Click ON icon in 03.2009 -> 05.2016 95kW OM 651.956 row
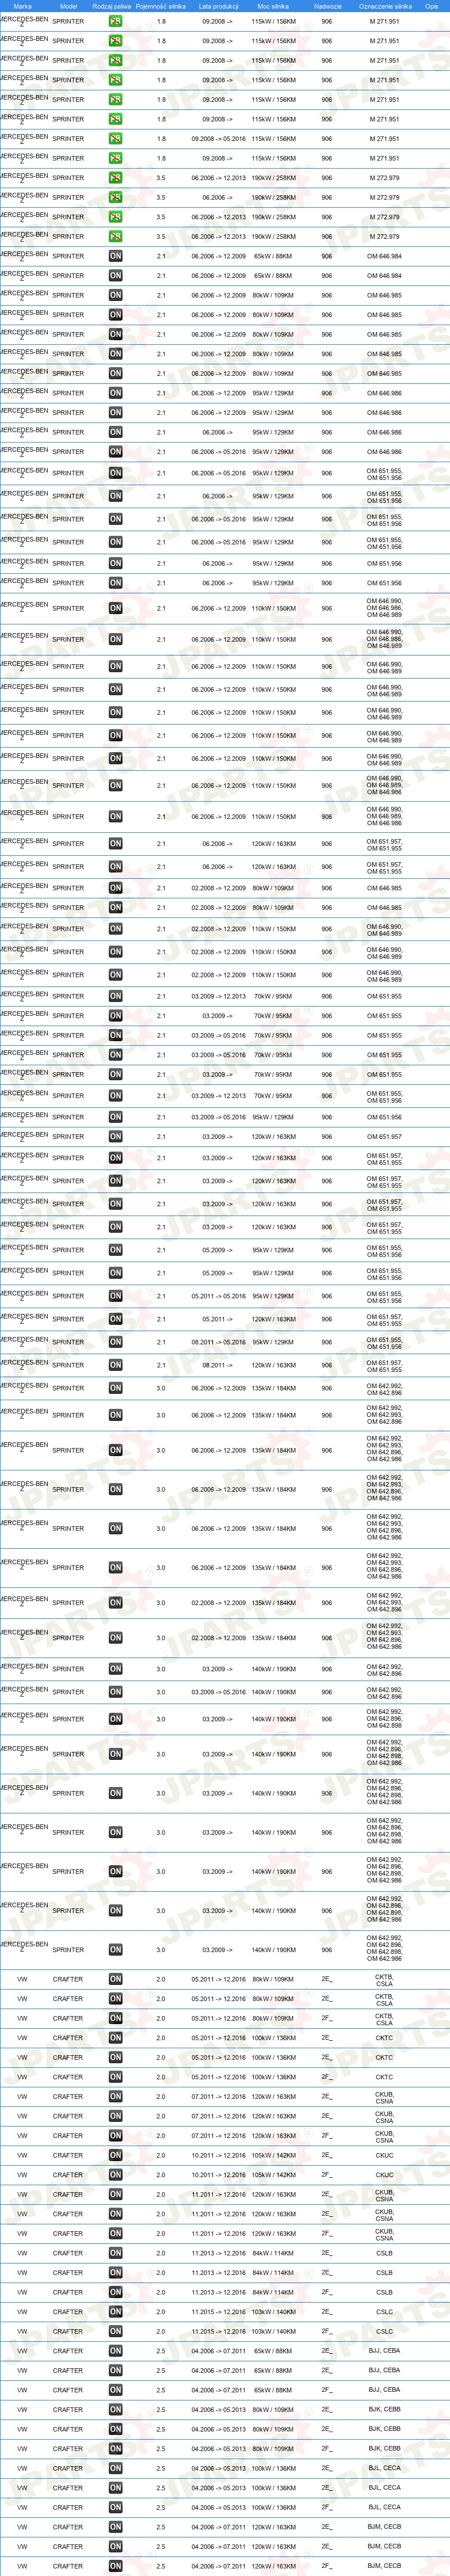 tap(115, 1117)
